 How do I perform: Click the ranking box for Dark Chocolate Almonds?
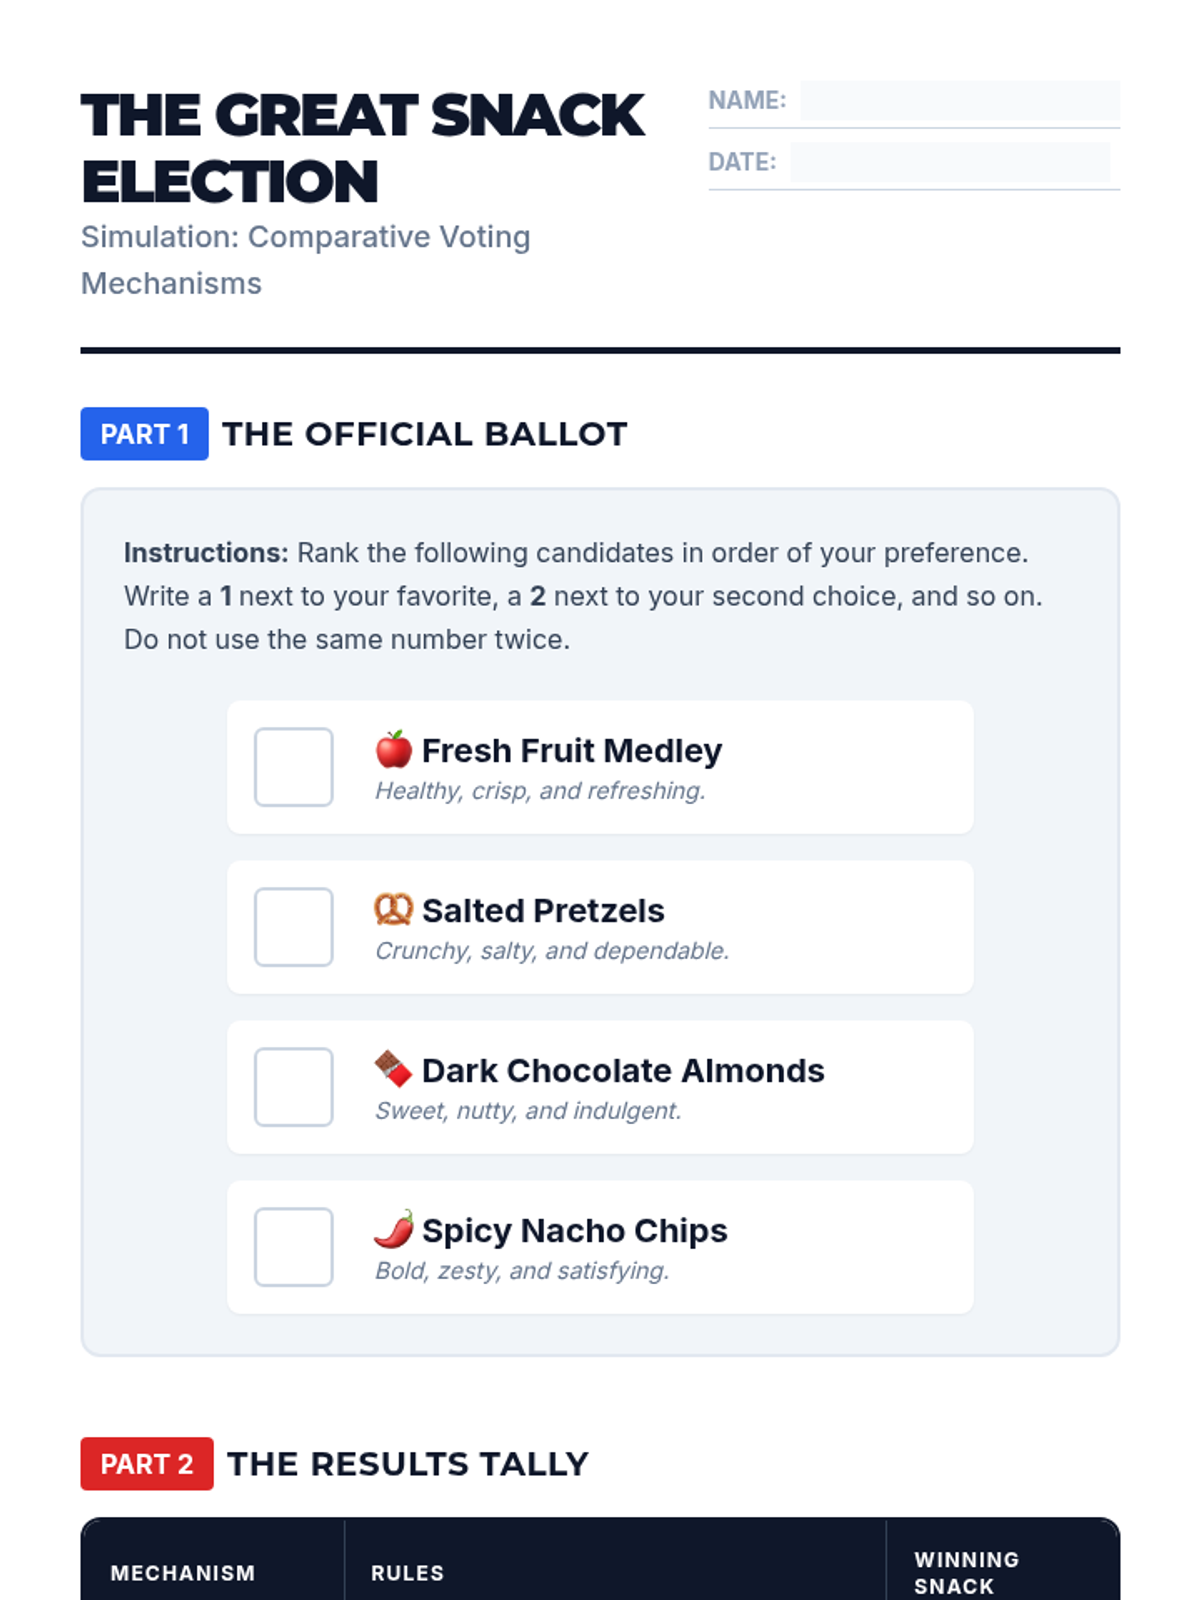pyautogui.click(x=293, y=1087)
